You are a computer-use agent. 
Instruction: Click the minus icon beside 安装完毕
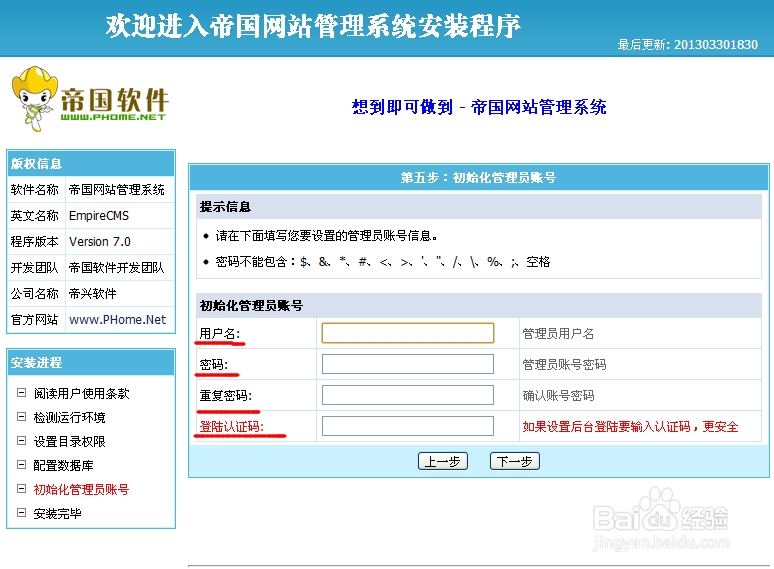pos(21,513)
